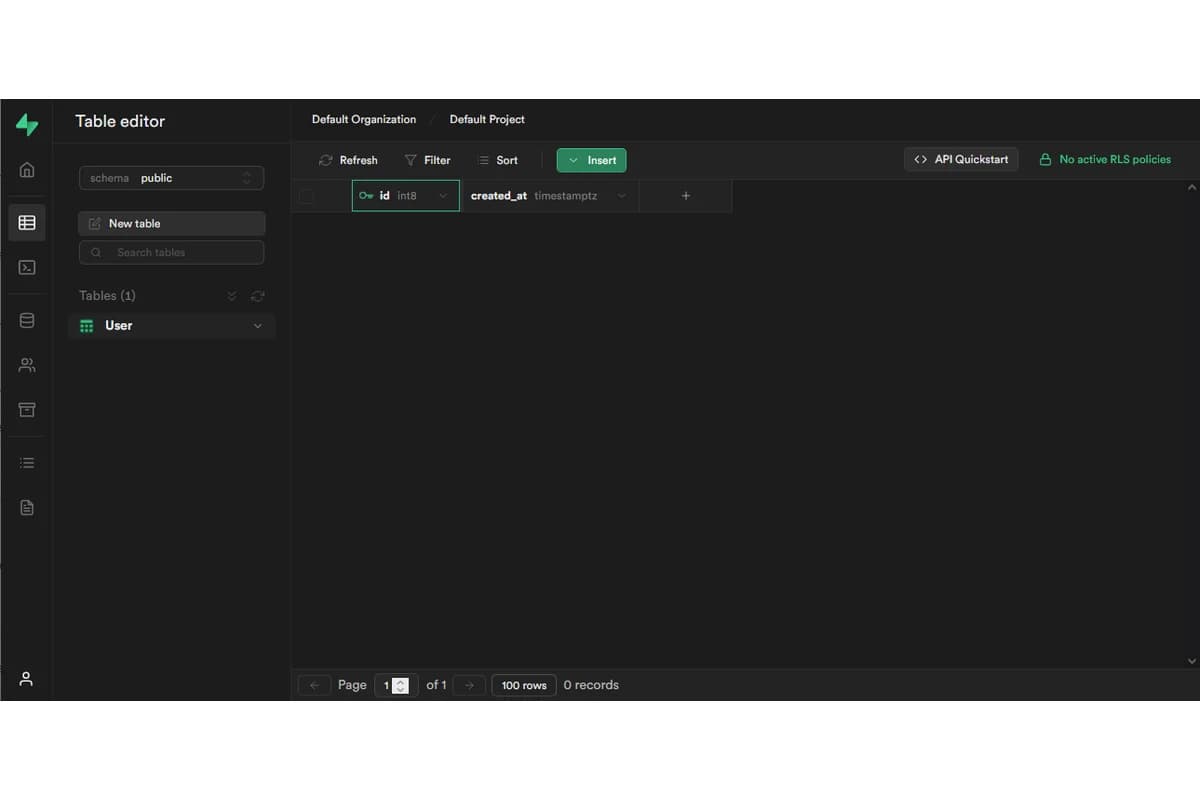This screenshot has width=1200, height=800.
Task: Open the Database icon in sidebar
Action: [27, 321]
